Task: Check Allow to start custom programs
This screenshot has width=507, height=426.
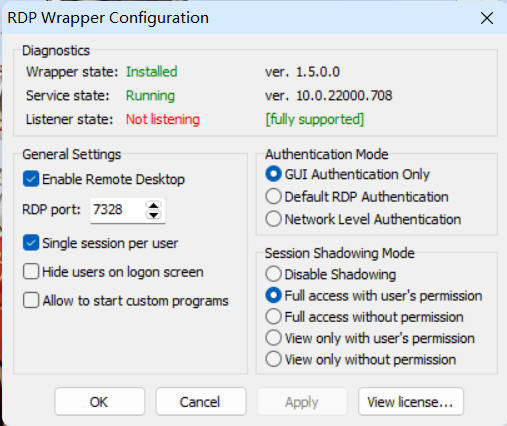Action: pos(31,300)
